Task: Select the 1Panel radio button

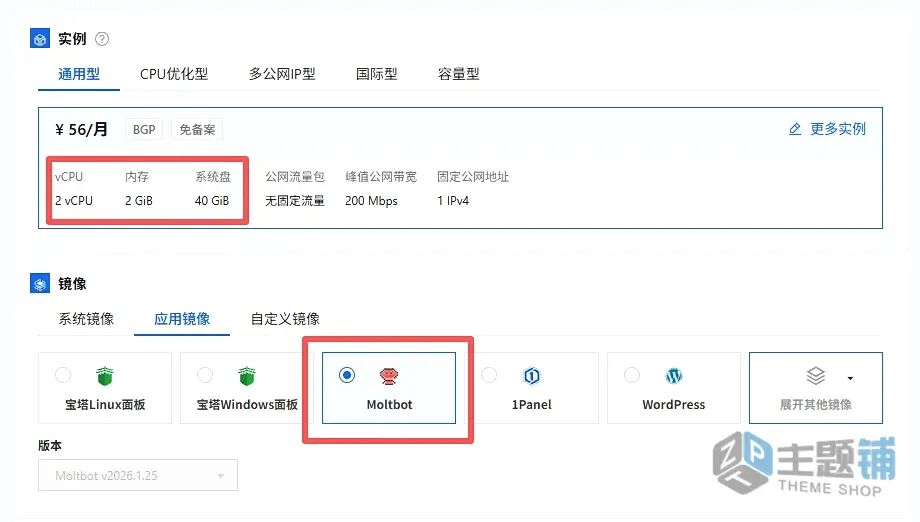Action: pos(489,375)
